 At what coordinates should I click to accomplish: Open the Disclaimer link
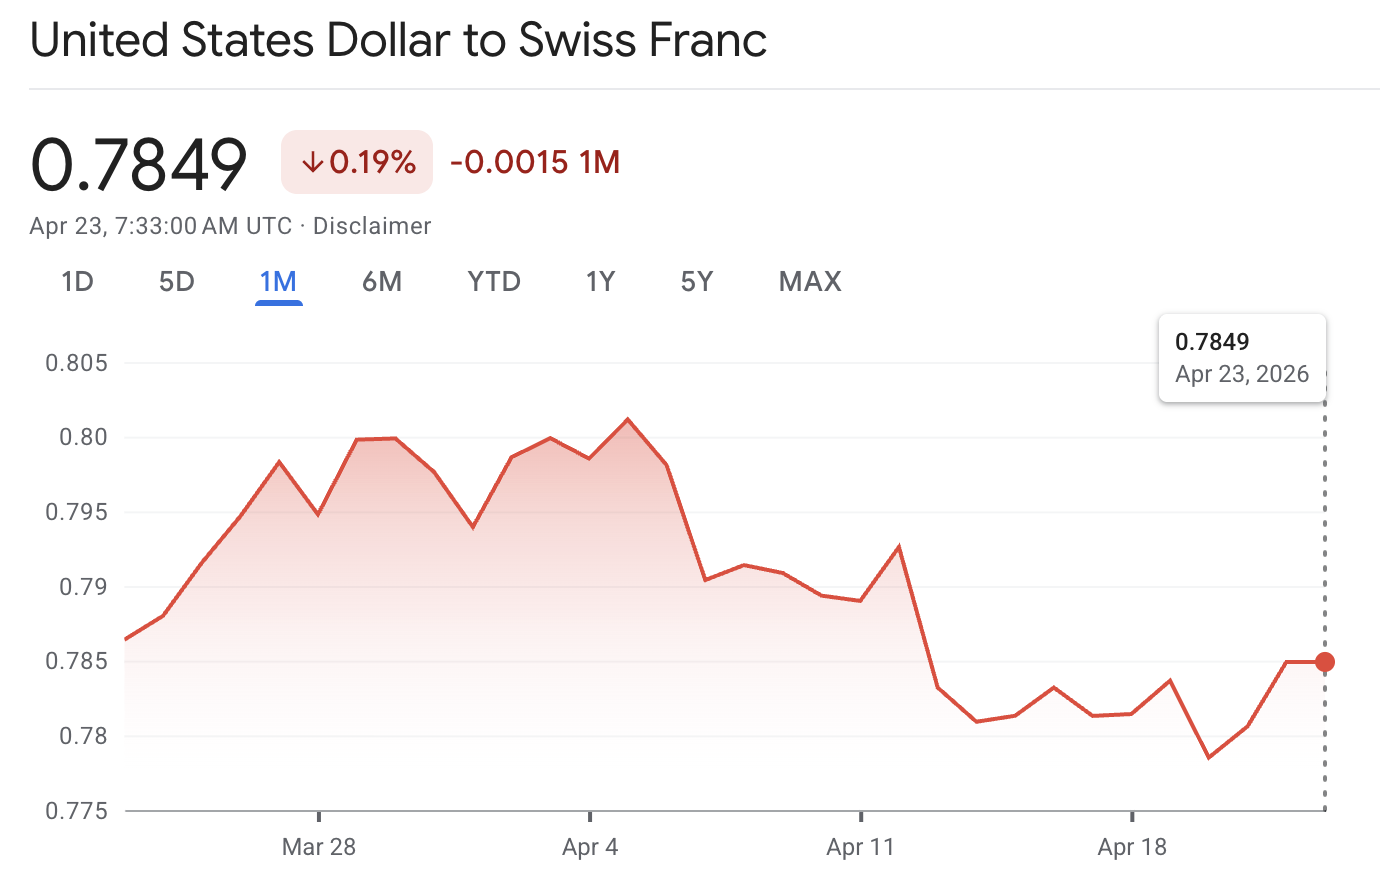point(371,225)
